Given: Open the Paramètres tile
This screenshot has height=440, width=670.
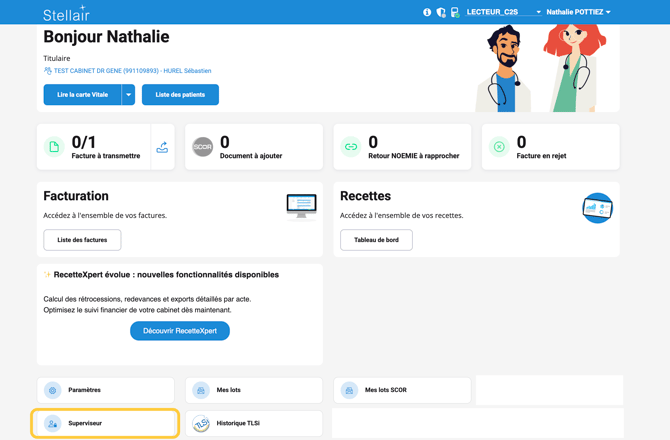Looking at the screenshot, I should 105,390.
